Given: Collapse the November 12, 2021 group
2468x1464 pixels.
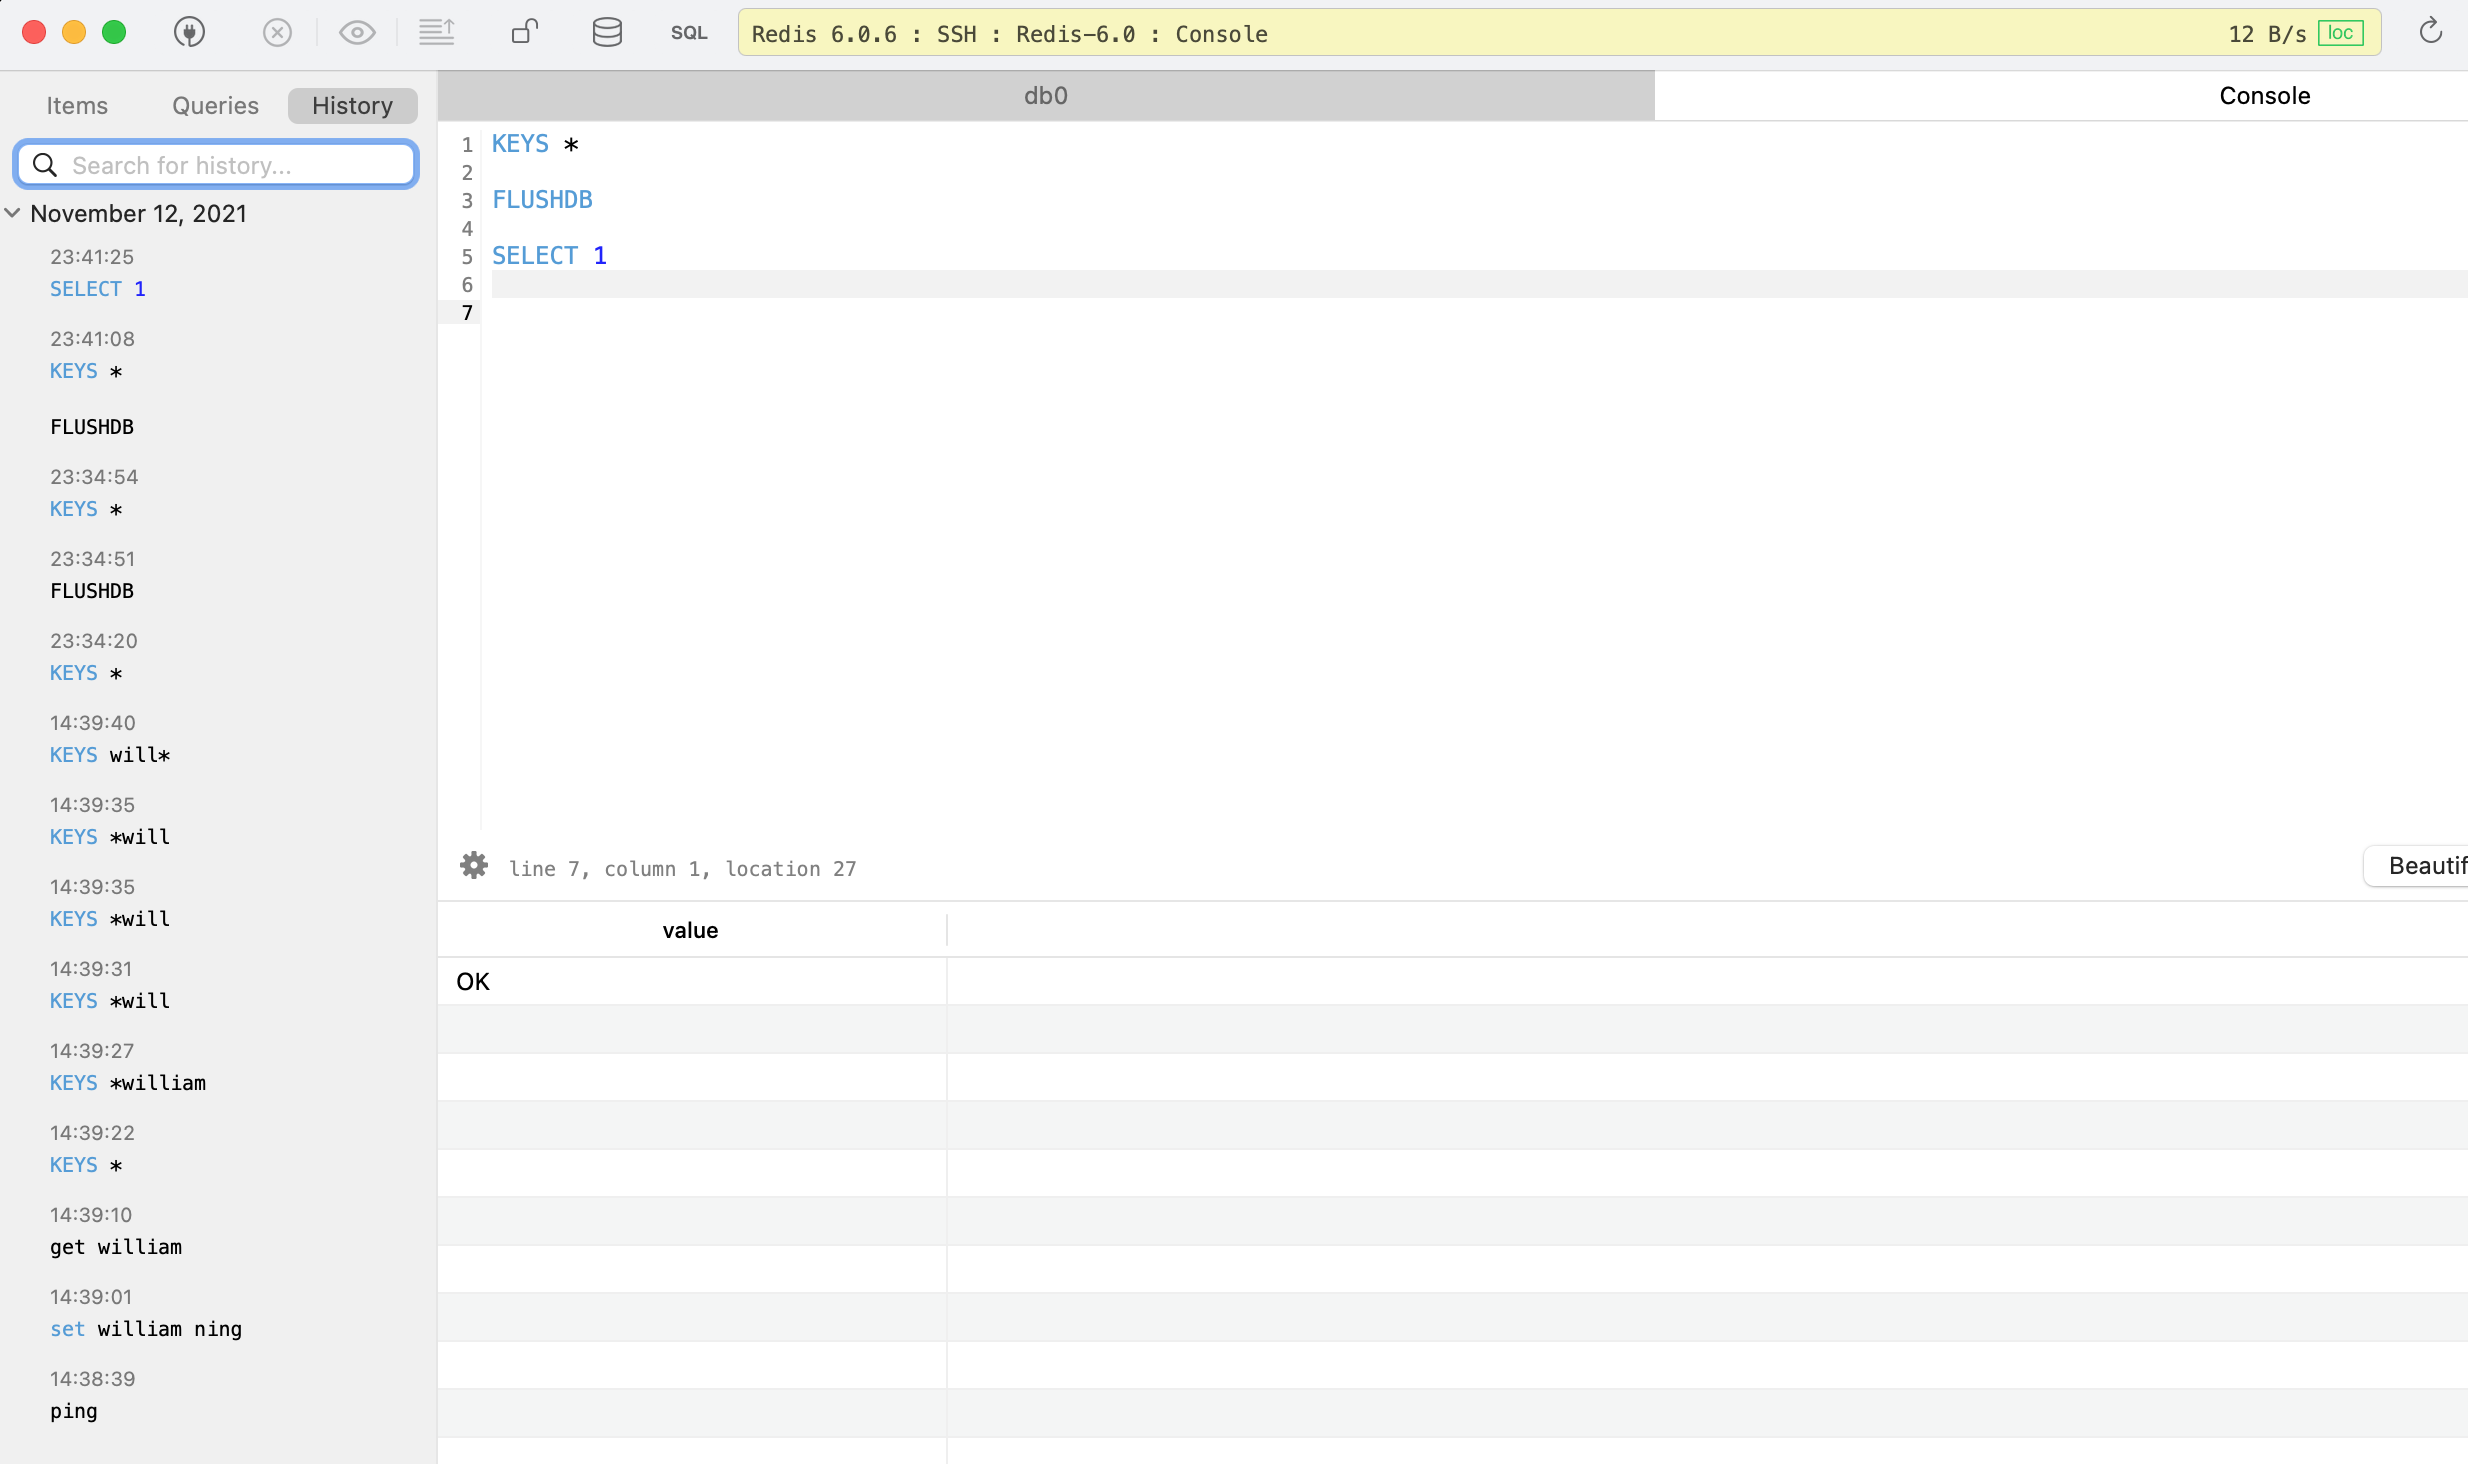Looking at the screenshot, I should [13, 213].
